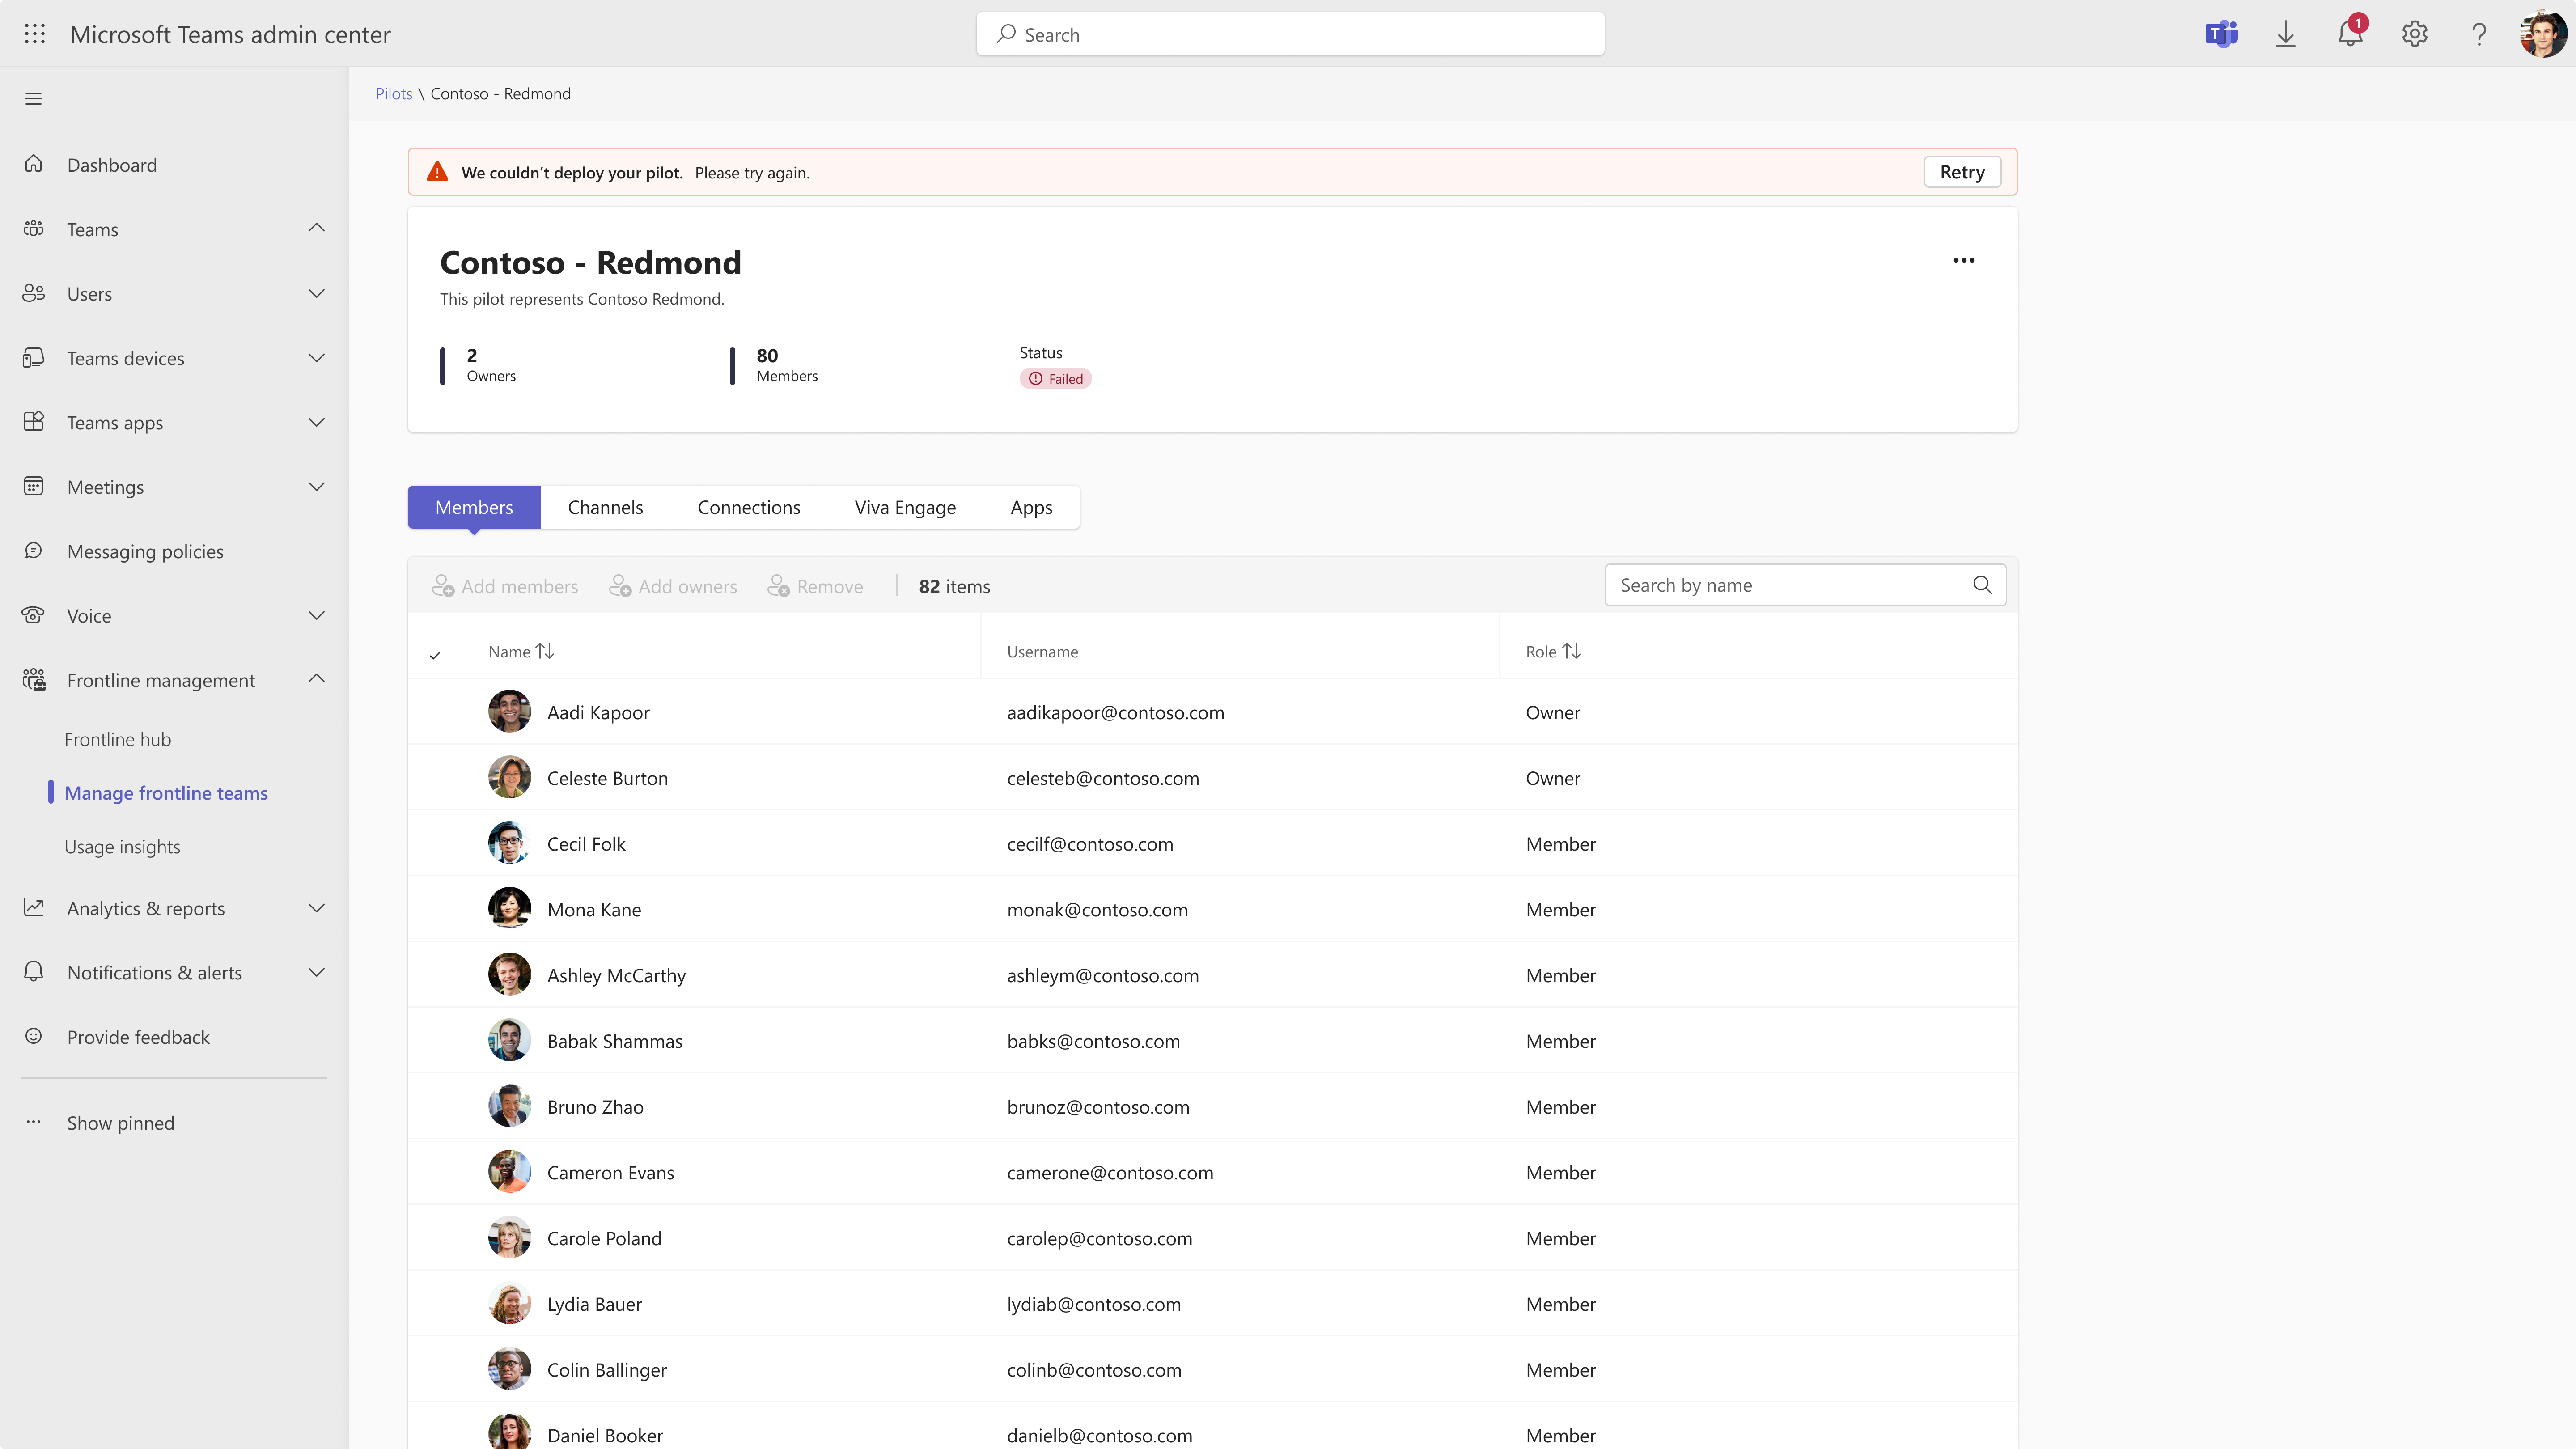The width and height of the screenshot is (2576, 1449).
Task: Open the settings gear icon
Action: coord(2414,33)
